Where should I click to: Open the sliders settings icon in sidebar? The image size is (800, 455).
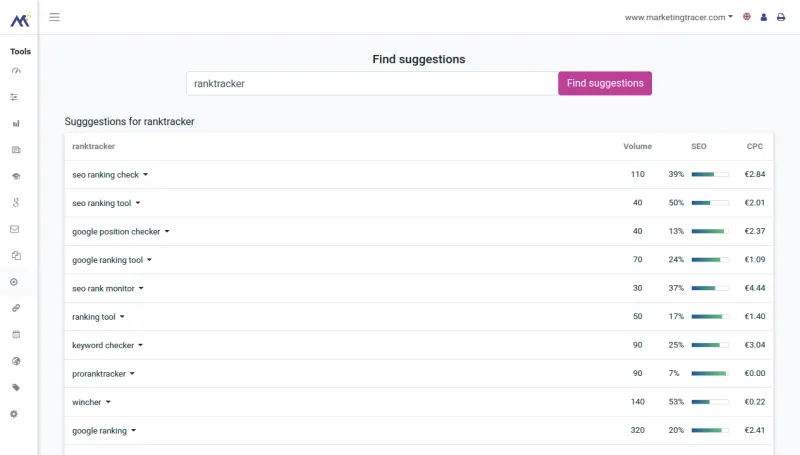[x=14, y=97]
